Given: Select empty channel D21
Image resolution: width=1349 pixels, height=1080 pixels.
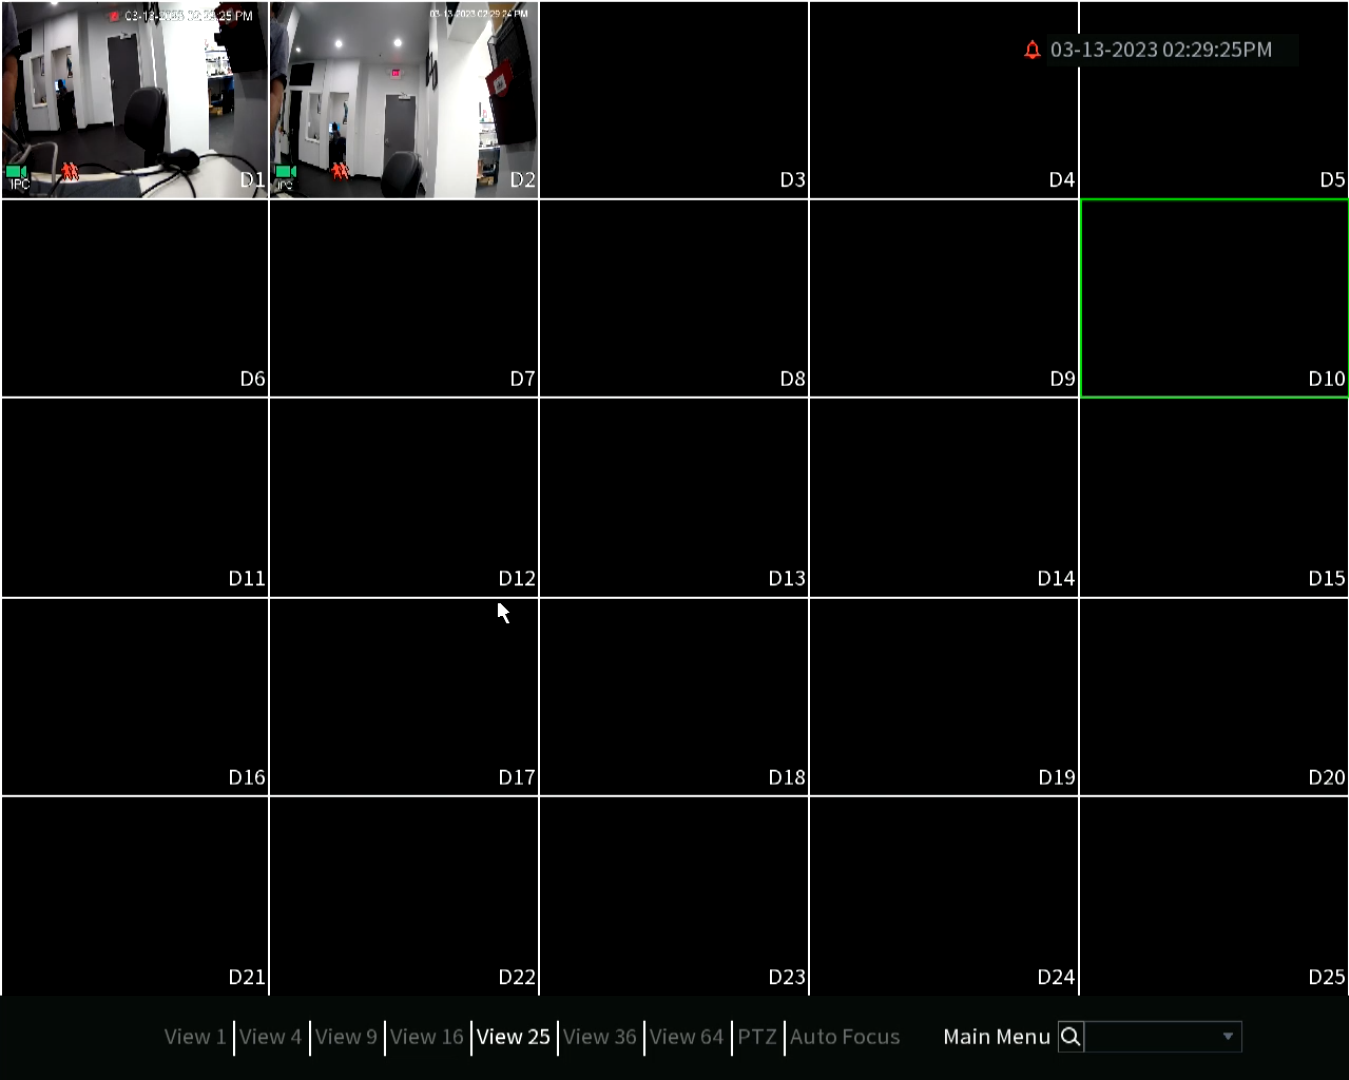Looking at the screenshot, I should [x=135, y=896].
